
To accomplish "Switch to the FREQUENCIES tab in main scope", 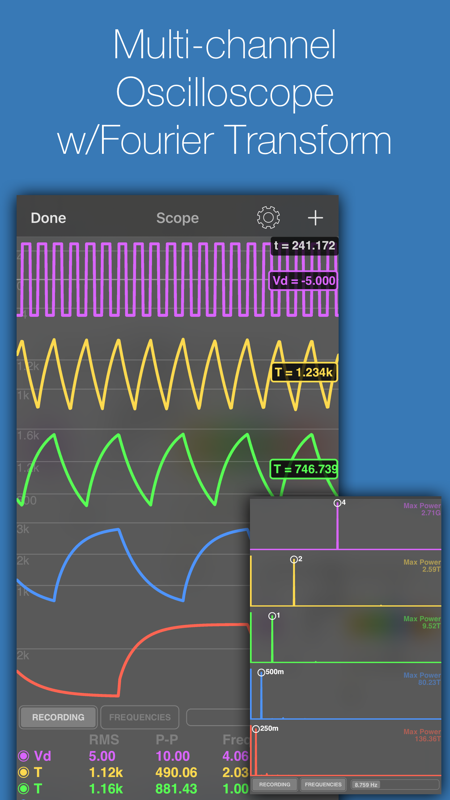I will [140, 717].
